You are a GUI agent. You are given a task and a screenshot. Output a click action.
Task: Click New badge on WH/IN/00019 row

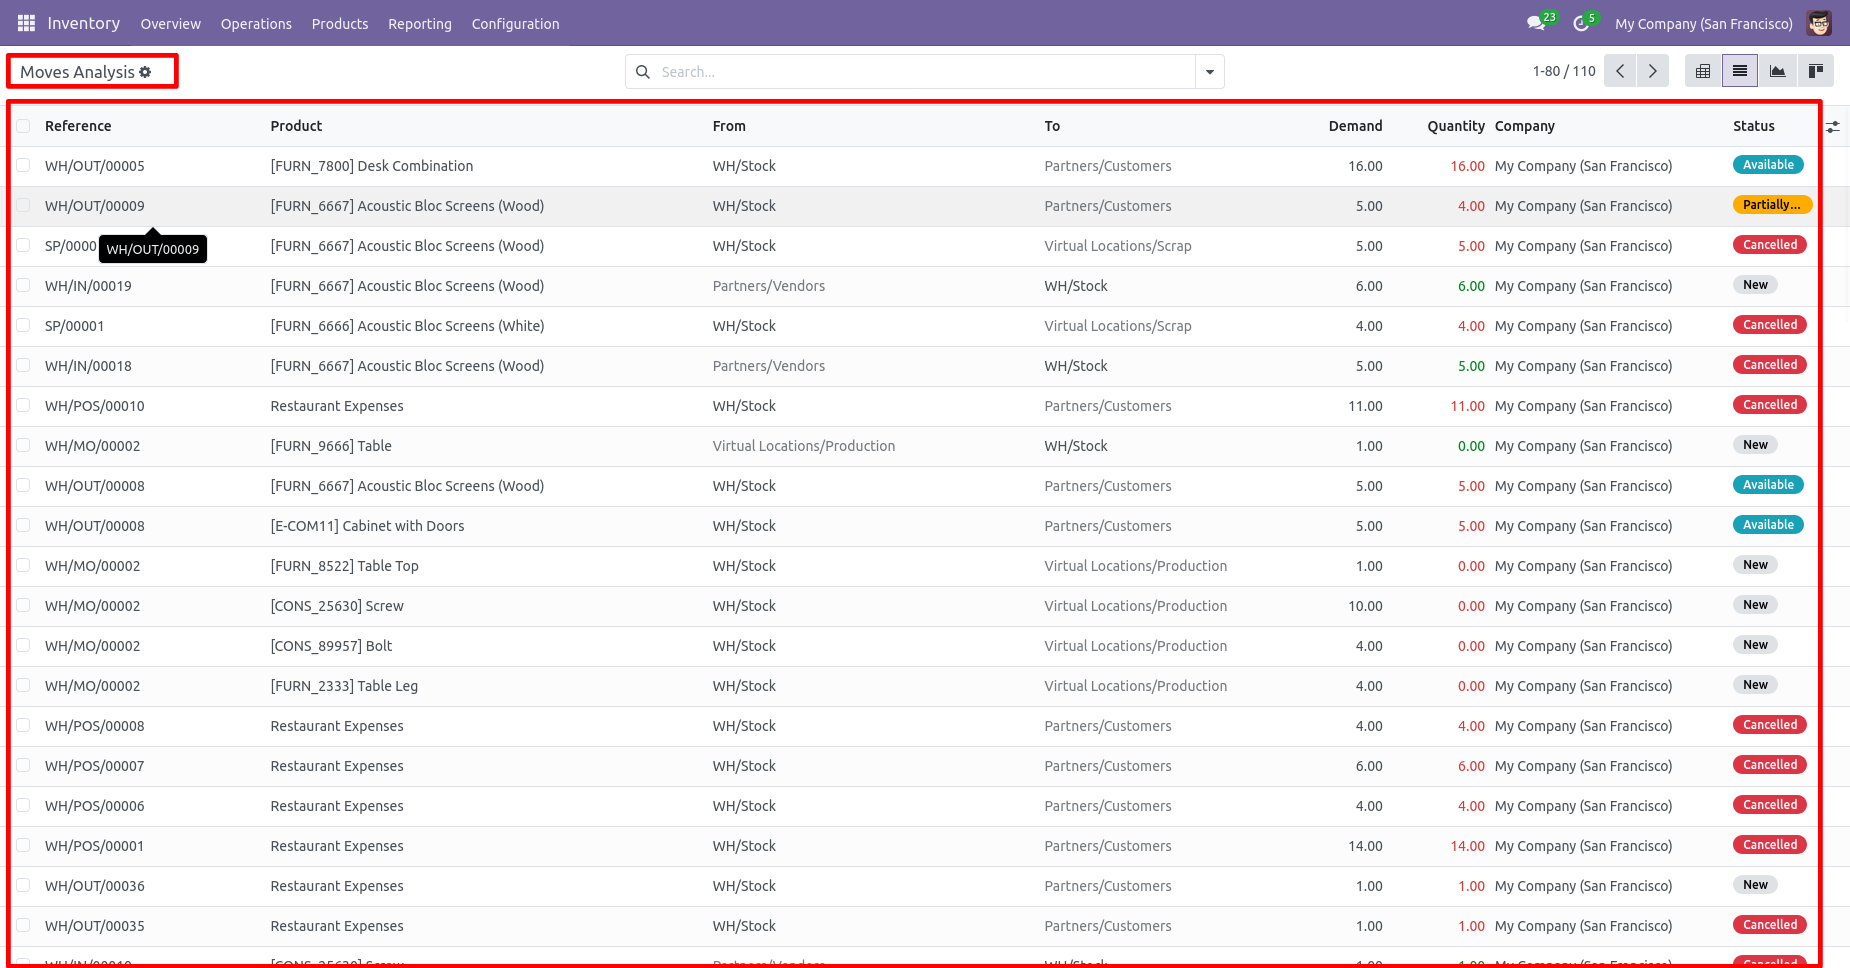[x=1755, y=285]
